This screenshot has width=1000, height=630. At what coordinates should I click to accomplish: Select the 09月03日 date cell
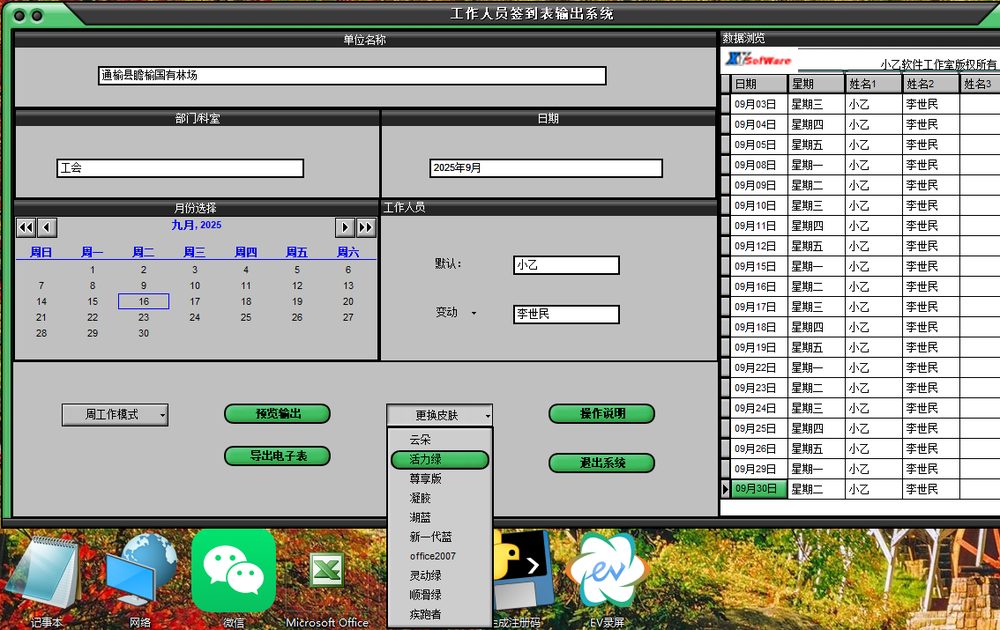758,105
